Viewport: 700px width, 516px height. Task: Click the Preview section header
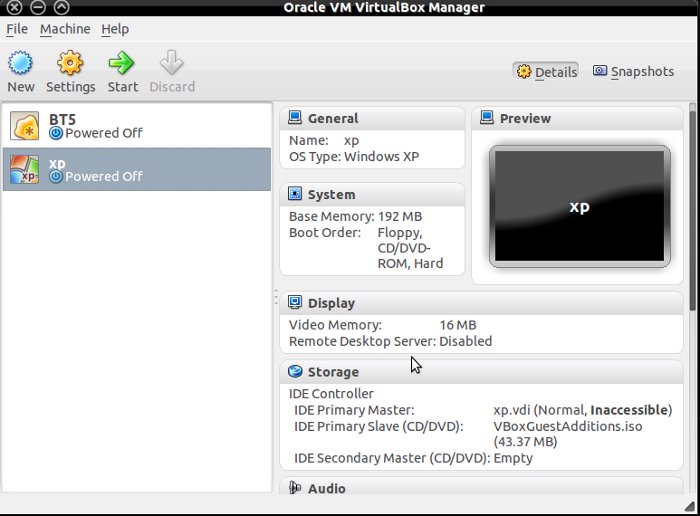[x=577, y=118]
